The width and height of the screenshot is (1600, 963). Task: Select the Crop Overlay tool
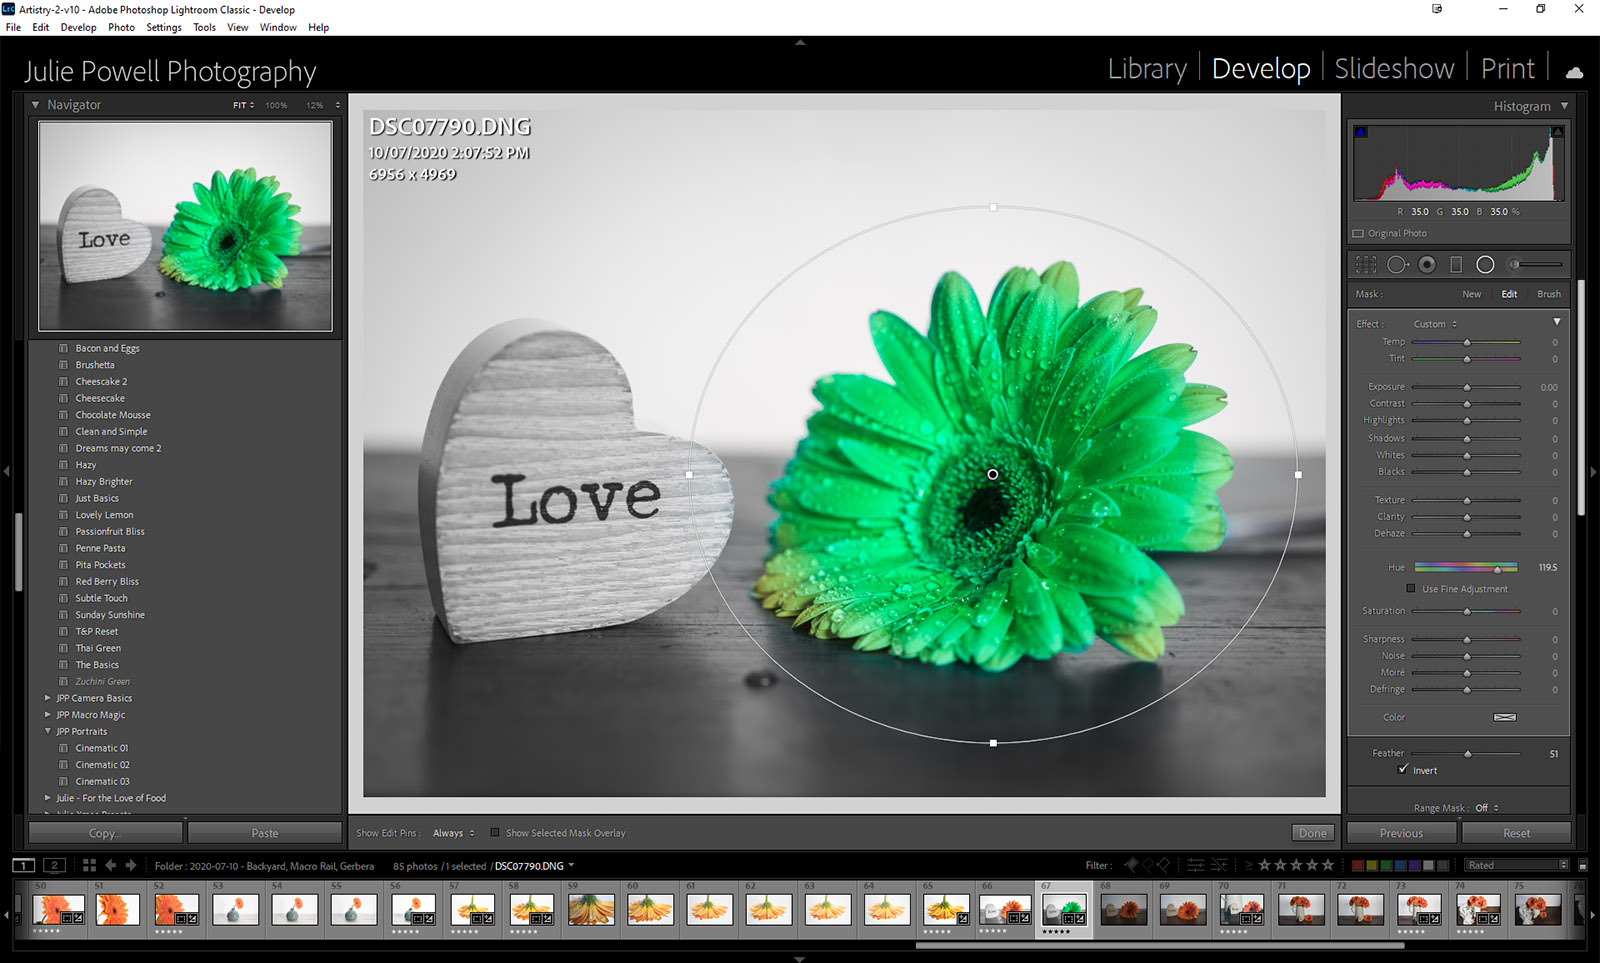coord(1366,265)
